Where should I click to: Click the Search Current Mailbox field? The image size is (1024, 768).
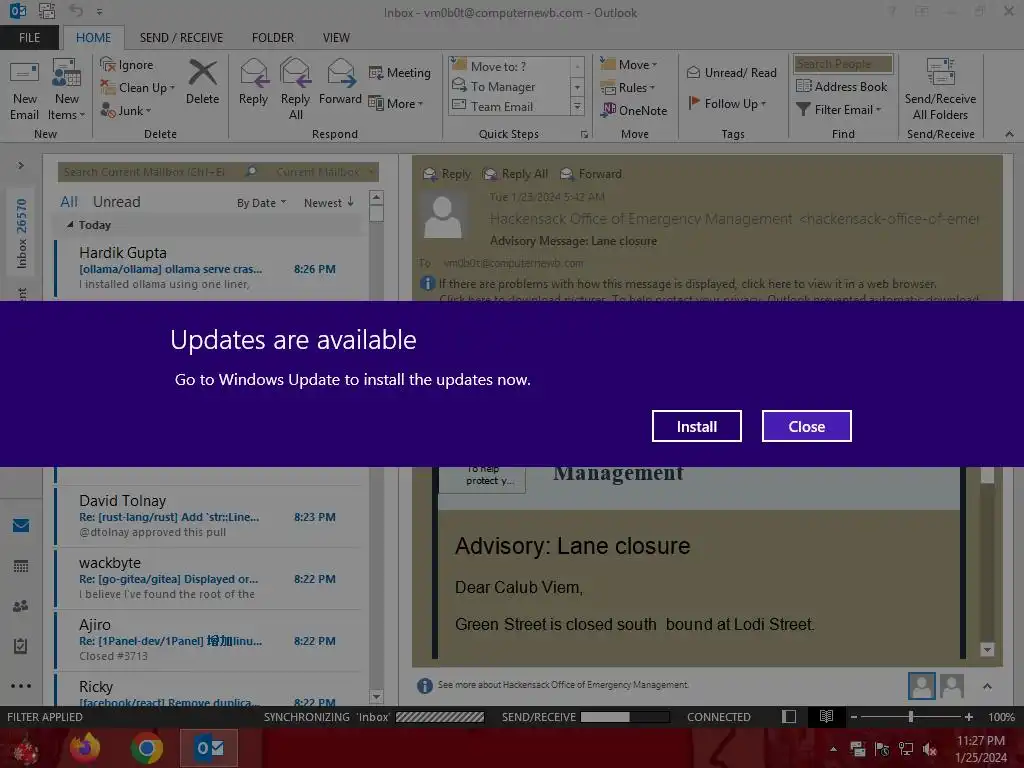[x=150, y=172]
